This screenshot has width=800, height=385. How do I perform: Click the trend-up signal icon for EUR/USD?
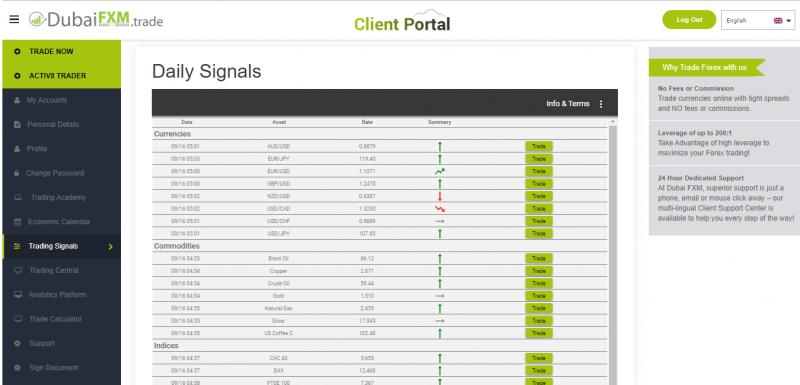point(440,171)
